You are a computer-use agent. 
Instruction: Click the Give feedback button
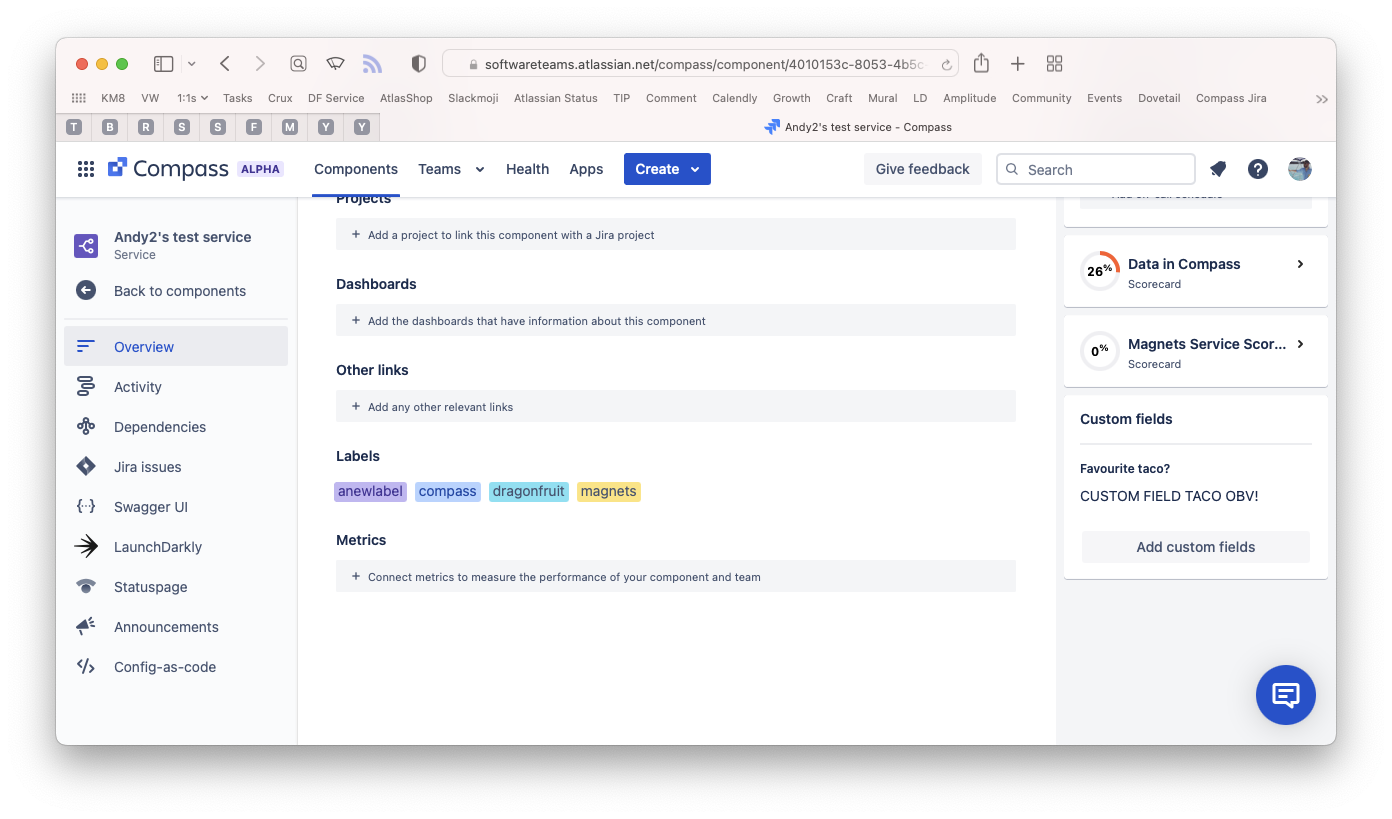tap(923, 169)
